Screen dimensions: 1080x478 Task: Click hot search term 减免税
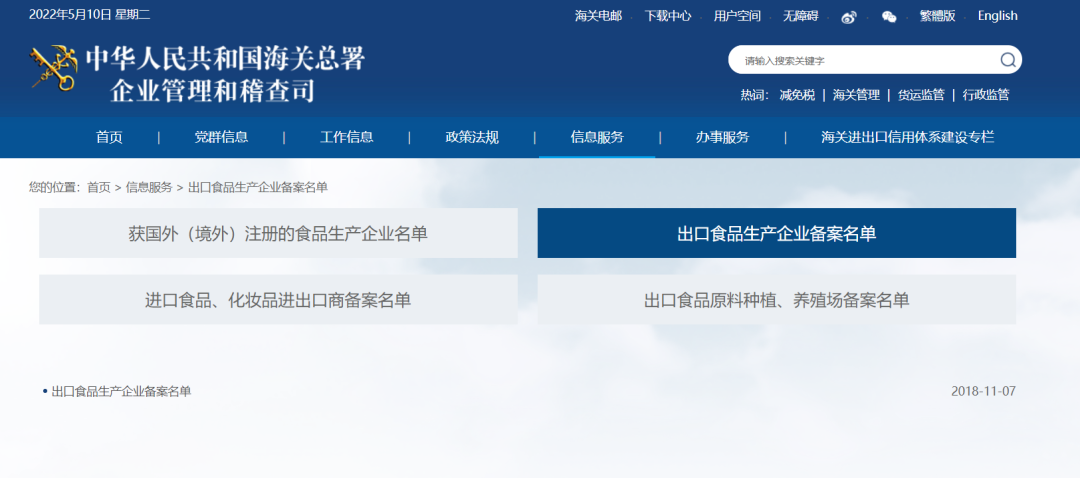coord(797,95)
